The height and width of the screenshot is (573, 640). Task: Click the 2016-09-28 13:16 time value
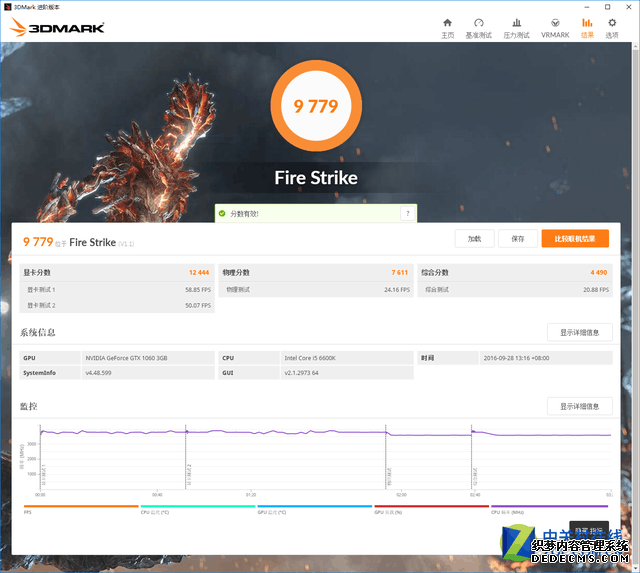[x=516, y=358]
